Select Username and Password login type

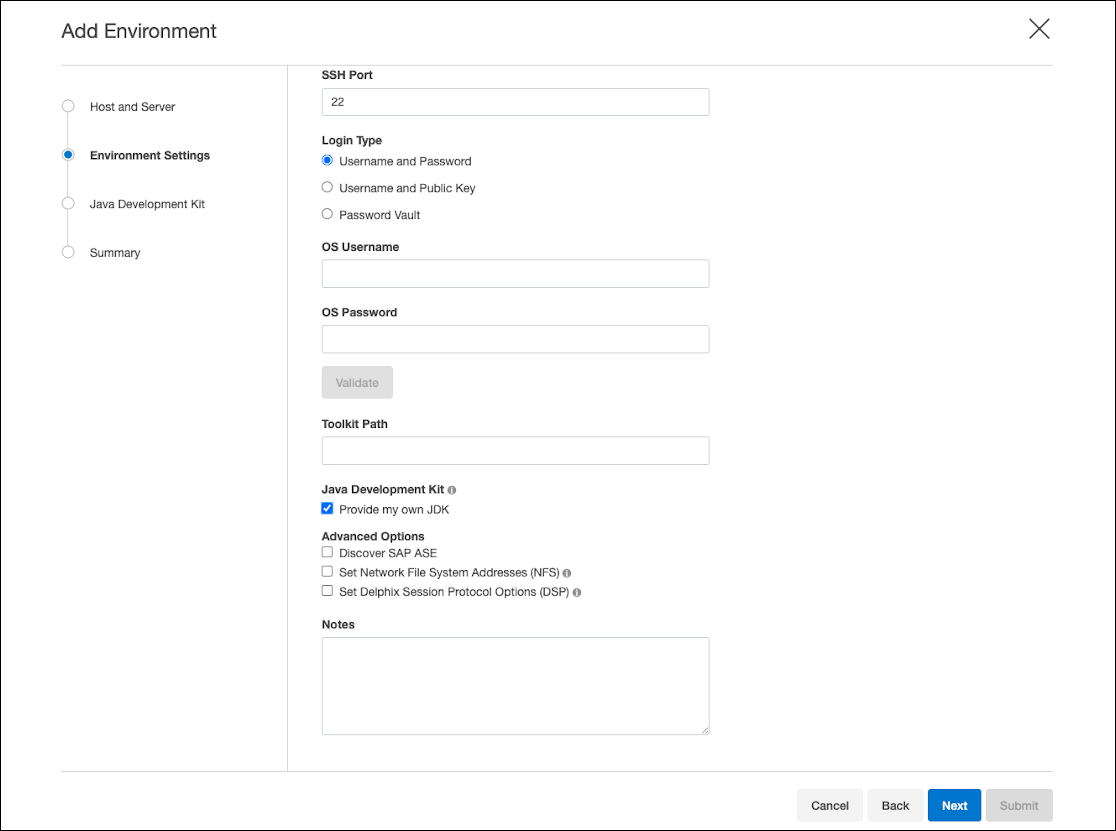coord(327,160)
